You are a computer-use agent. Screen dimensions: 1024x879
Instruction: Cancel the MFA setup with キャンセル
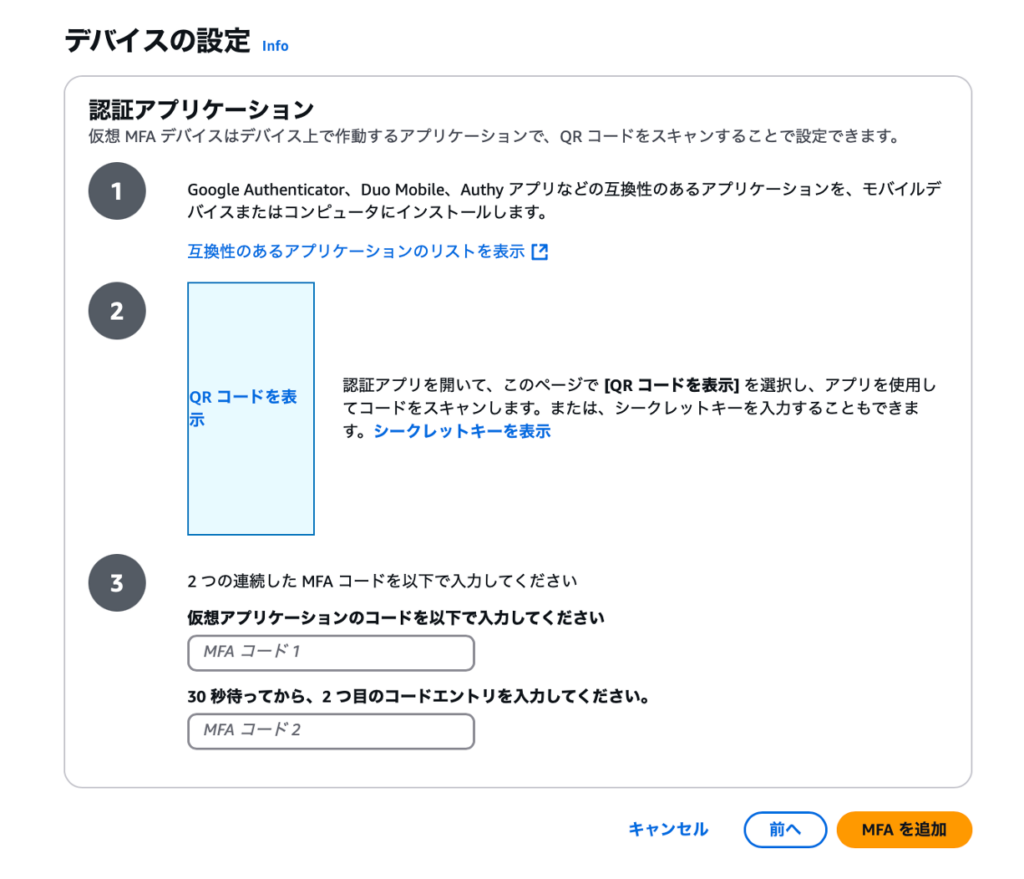click(667, 829)
